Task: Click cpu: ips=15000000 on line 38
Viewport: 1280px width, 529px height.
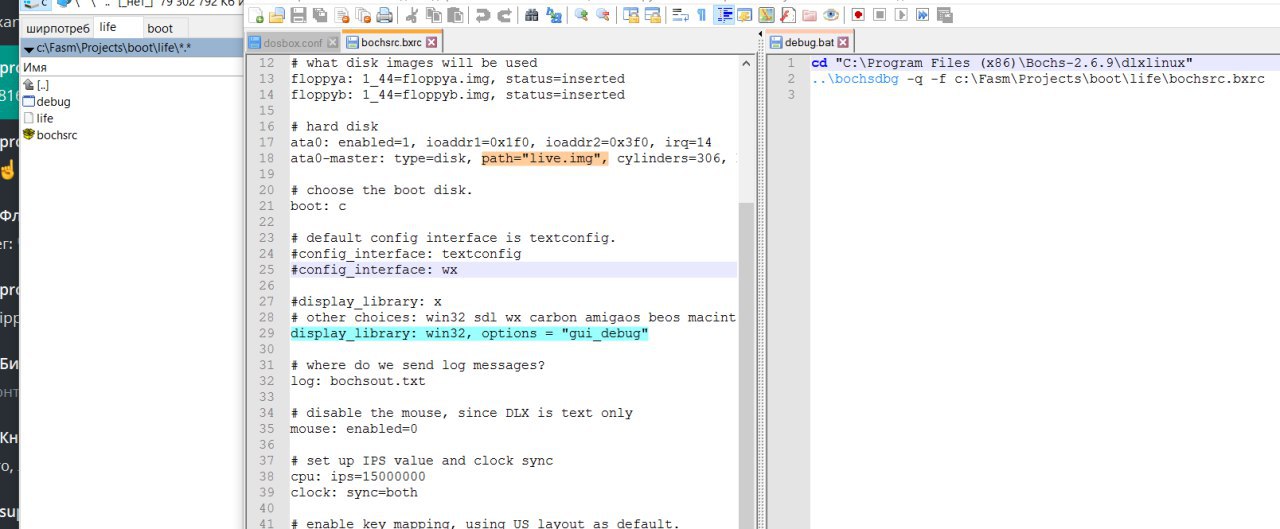Action: click(358, 477)
